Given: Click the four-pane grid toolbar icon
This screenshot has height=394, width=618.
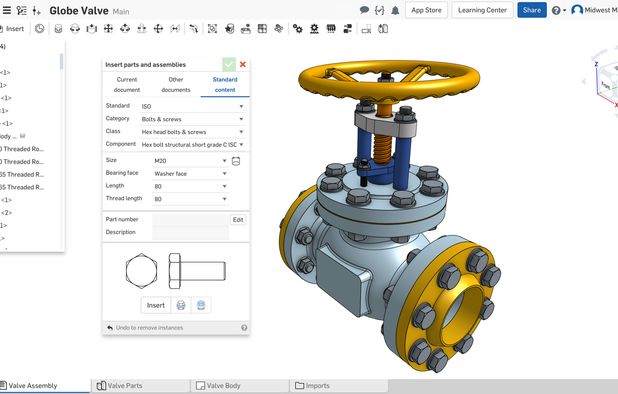Looking at the screenshot, I should [262, 29].
